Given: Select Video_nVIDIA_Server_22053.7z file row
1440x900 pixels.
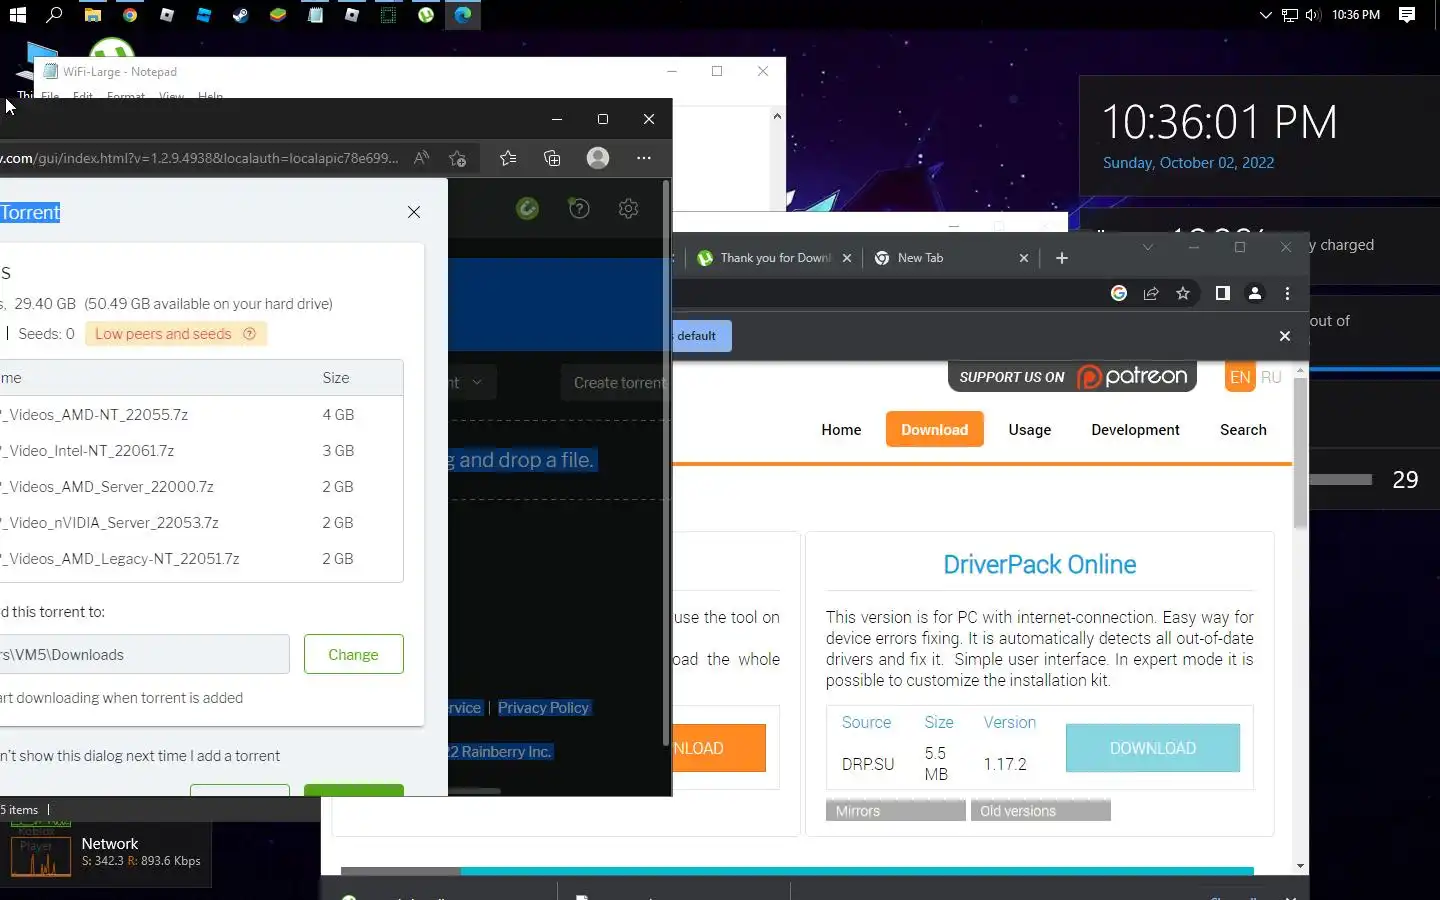Looking at the screenshot, I should pos(201,522).
